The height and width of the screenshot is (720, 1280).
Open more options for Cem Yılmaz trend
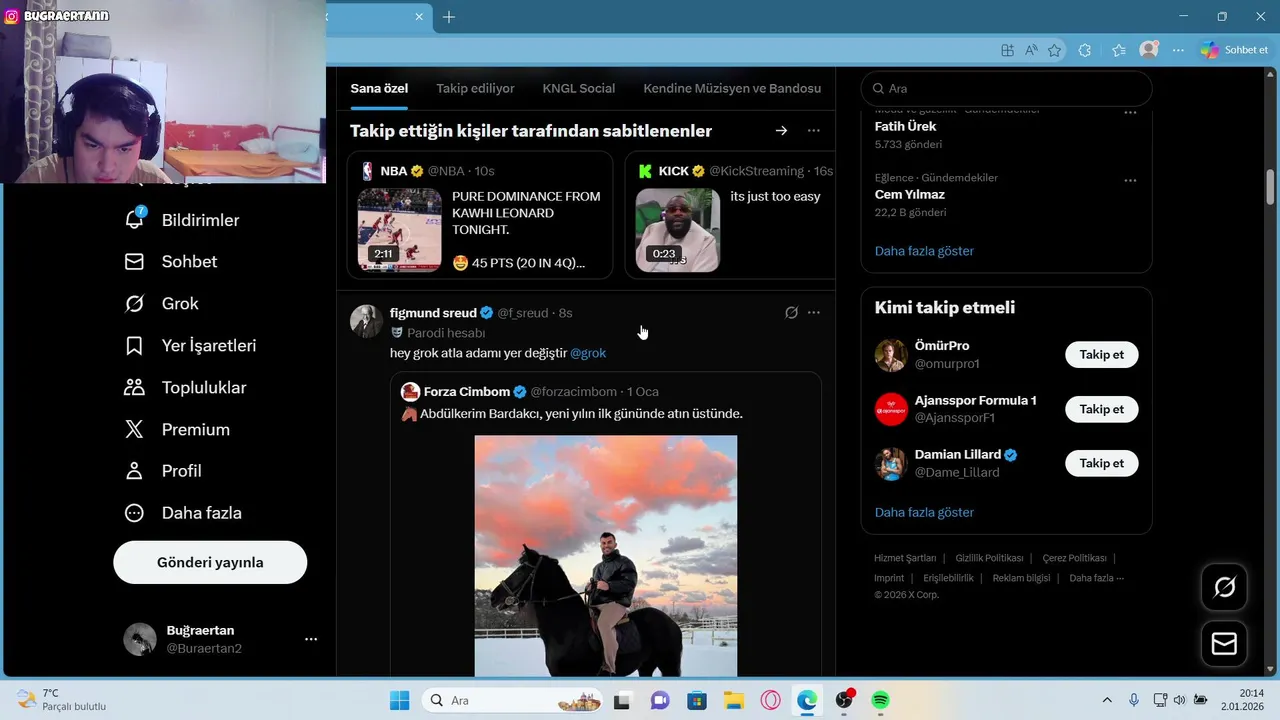click(x=1130, y=181)
